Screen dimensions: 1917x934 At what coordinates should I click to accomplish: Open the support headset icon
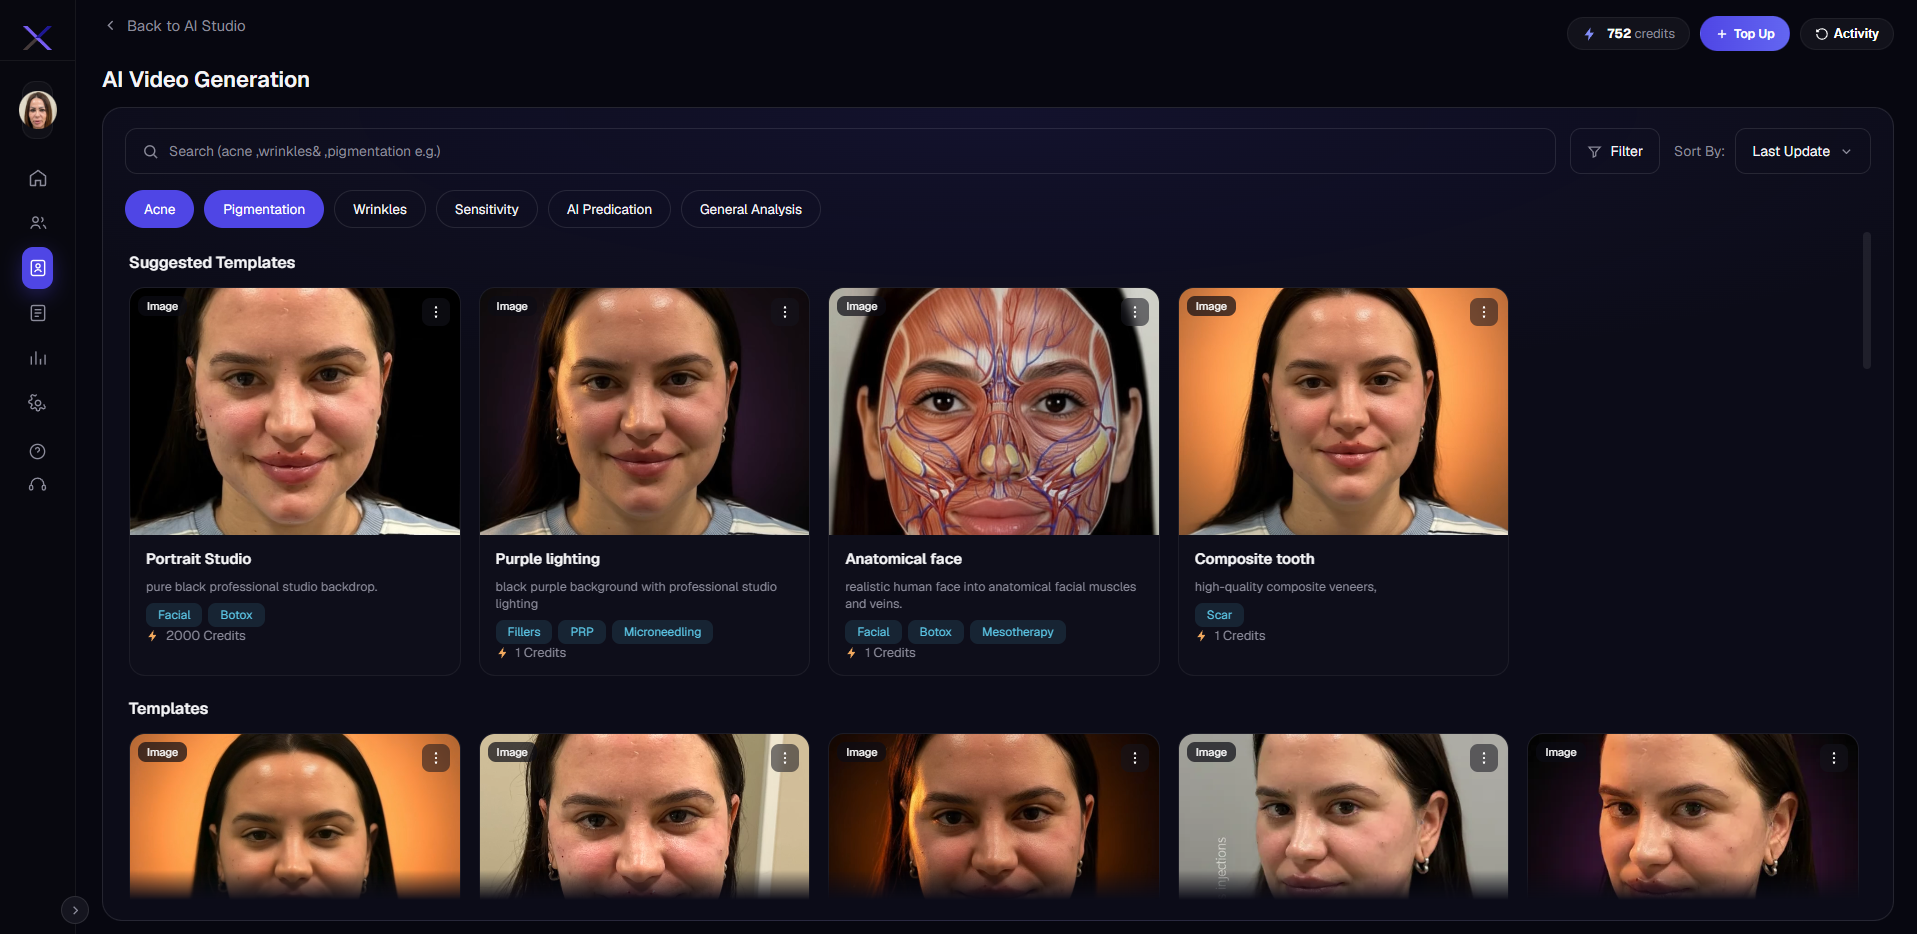38,485
